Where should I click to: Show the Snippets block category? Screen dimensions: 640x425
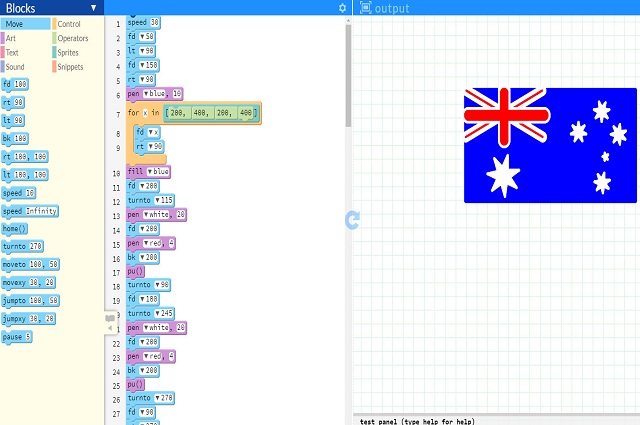(x=70, y=66)
